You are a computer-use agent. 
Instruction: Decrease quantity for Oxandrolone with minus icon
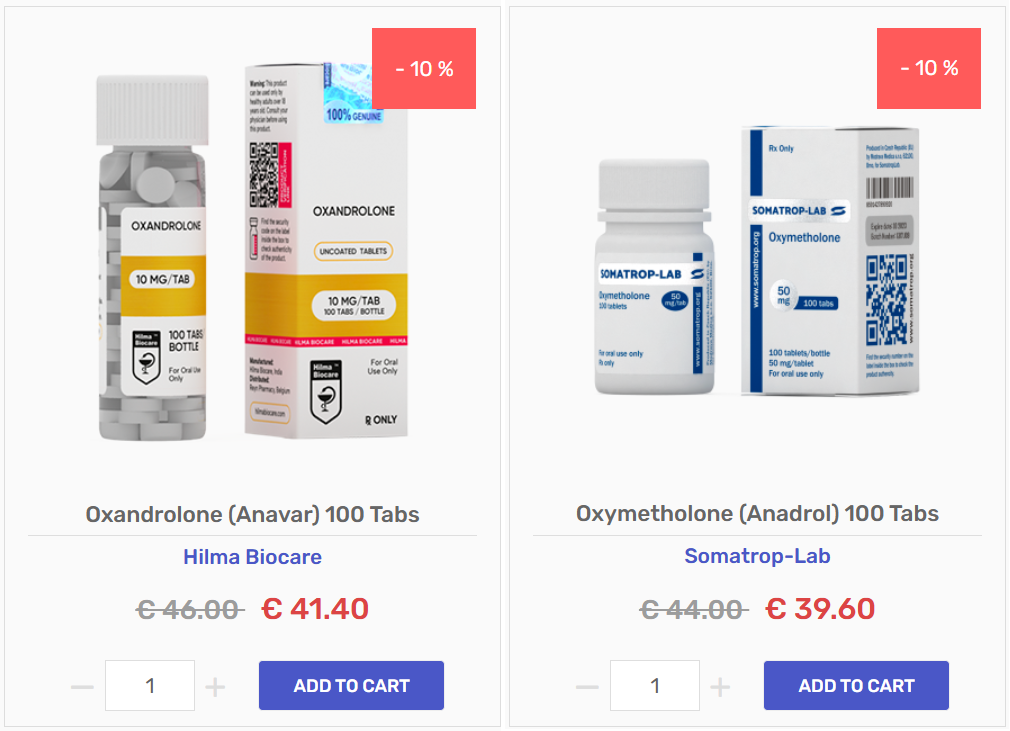(82, 687)
